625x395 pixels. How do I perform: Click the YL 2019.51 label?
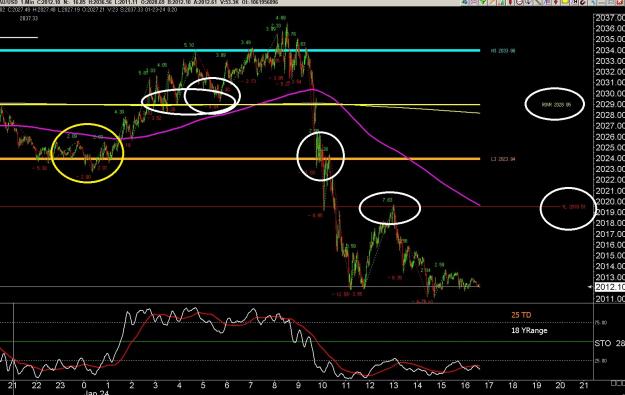[573, 206]
